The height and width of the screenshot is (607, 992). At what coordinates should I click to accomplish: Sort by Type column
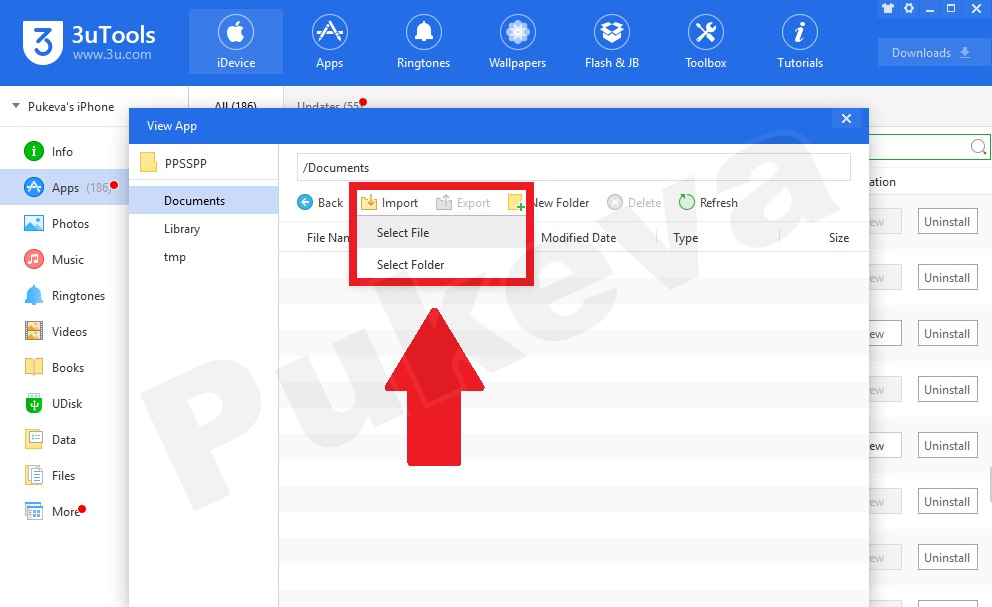[685, 237]
